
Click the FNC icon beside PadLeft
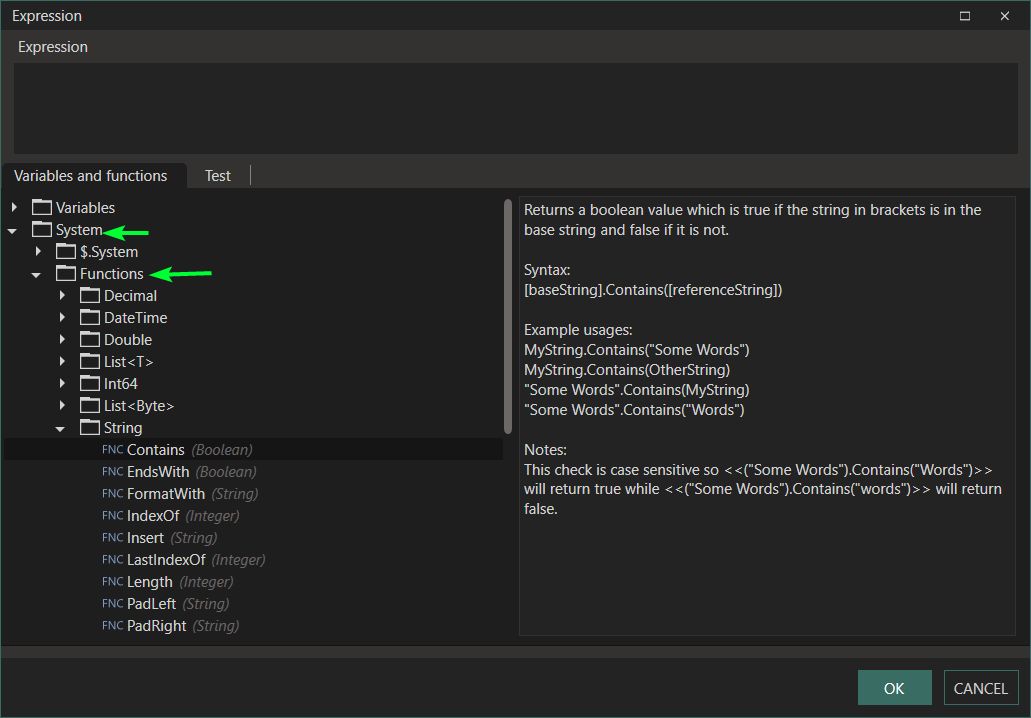coord(112,604)
